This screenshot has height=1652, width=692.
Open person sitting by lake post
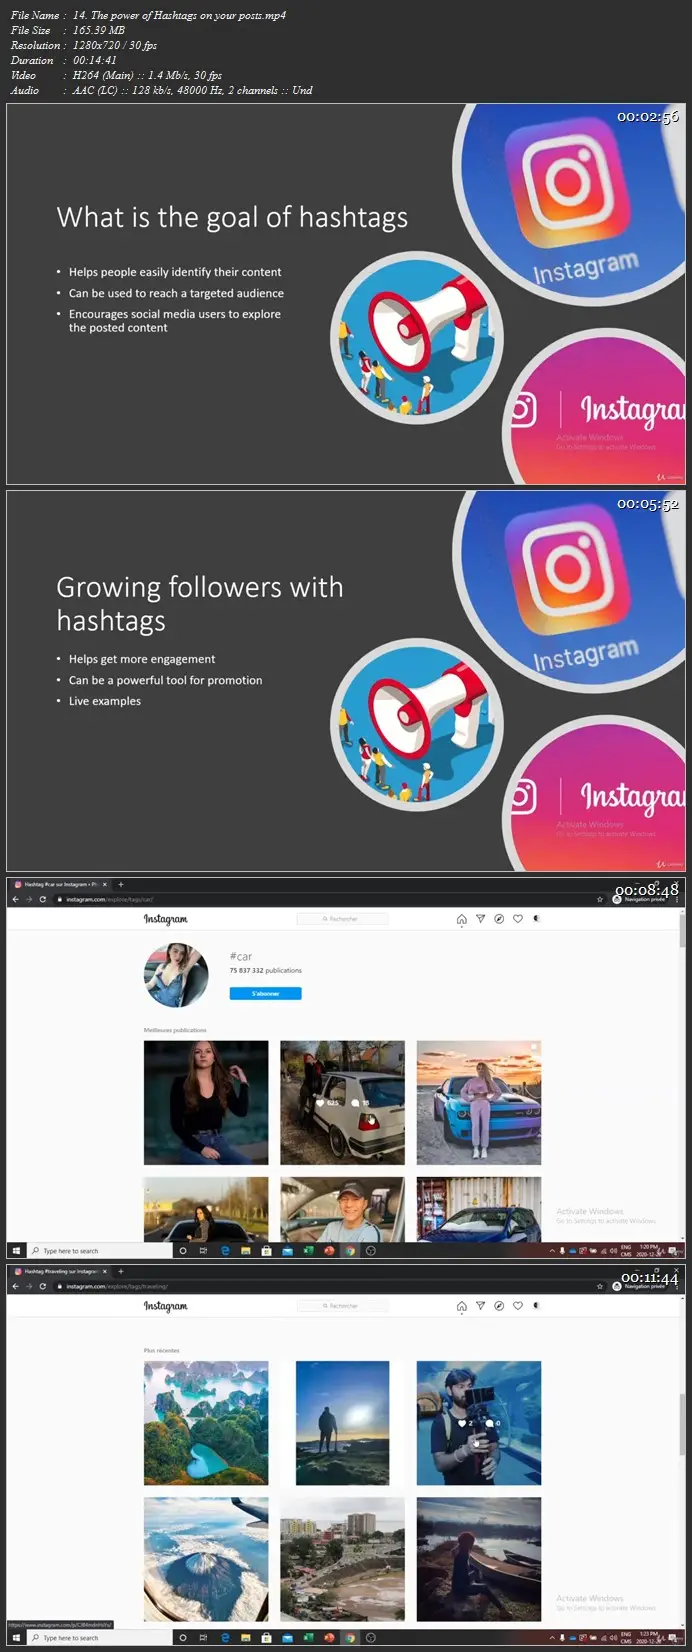479,1559
